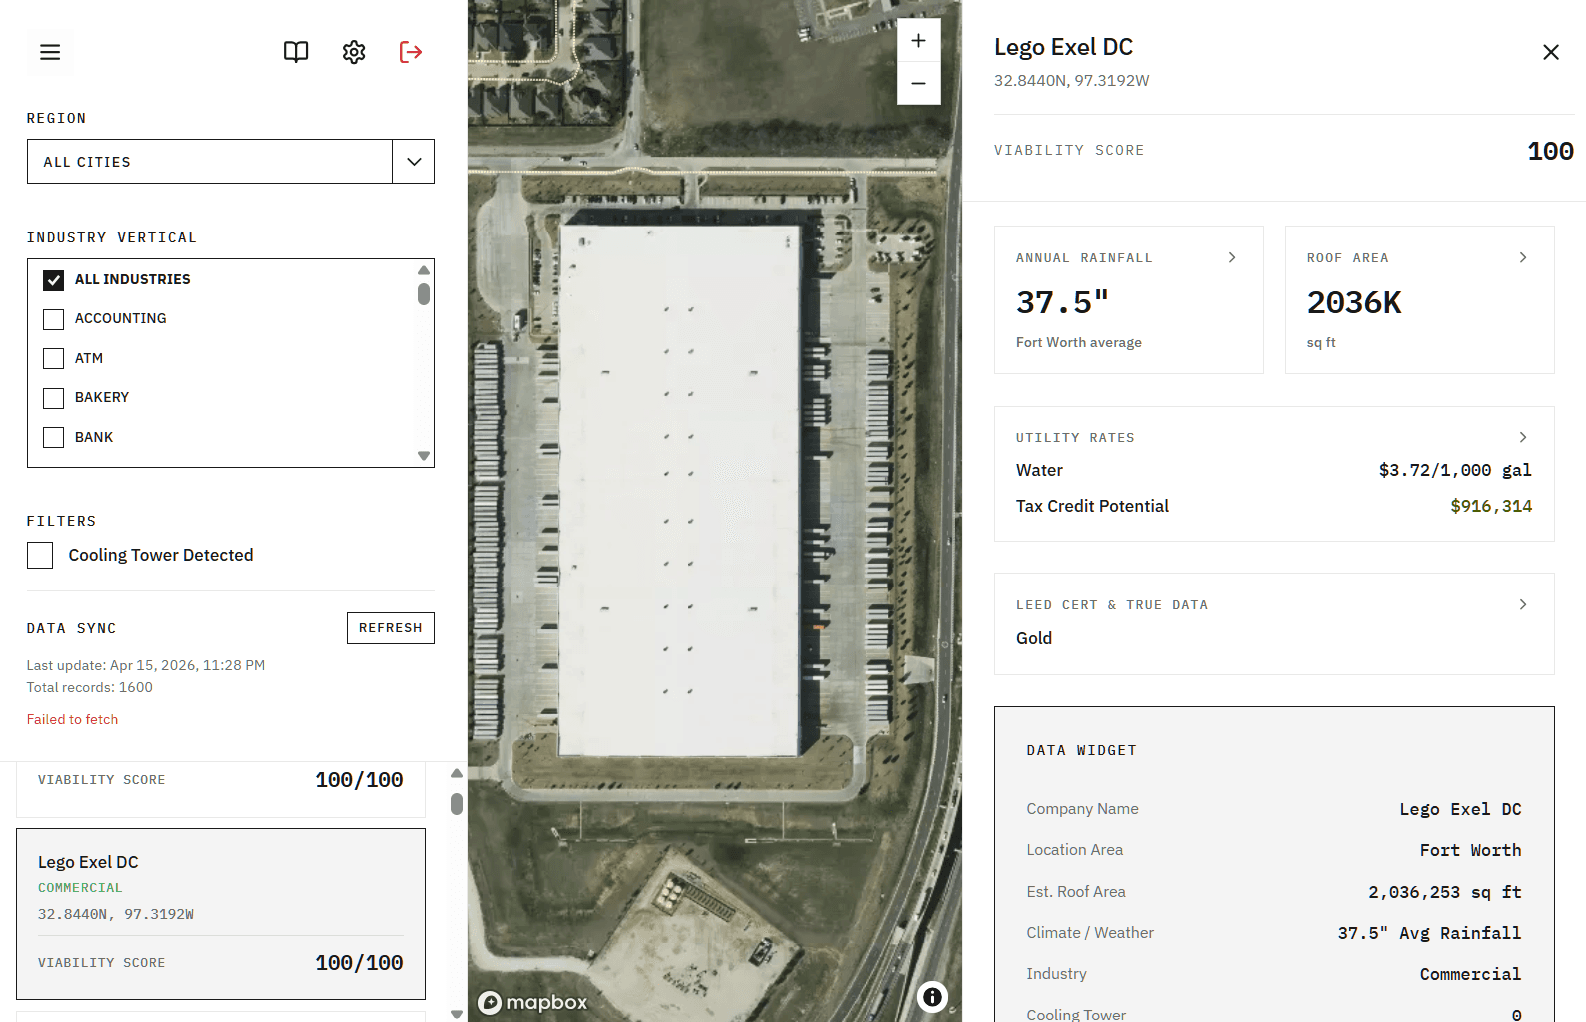Click the 37.5" annual rainfall value
This screenshot has height=1022, width=1586.
[1063, 302]
